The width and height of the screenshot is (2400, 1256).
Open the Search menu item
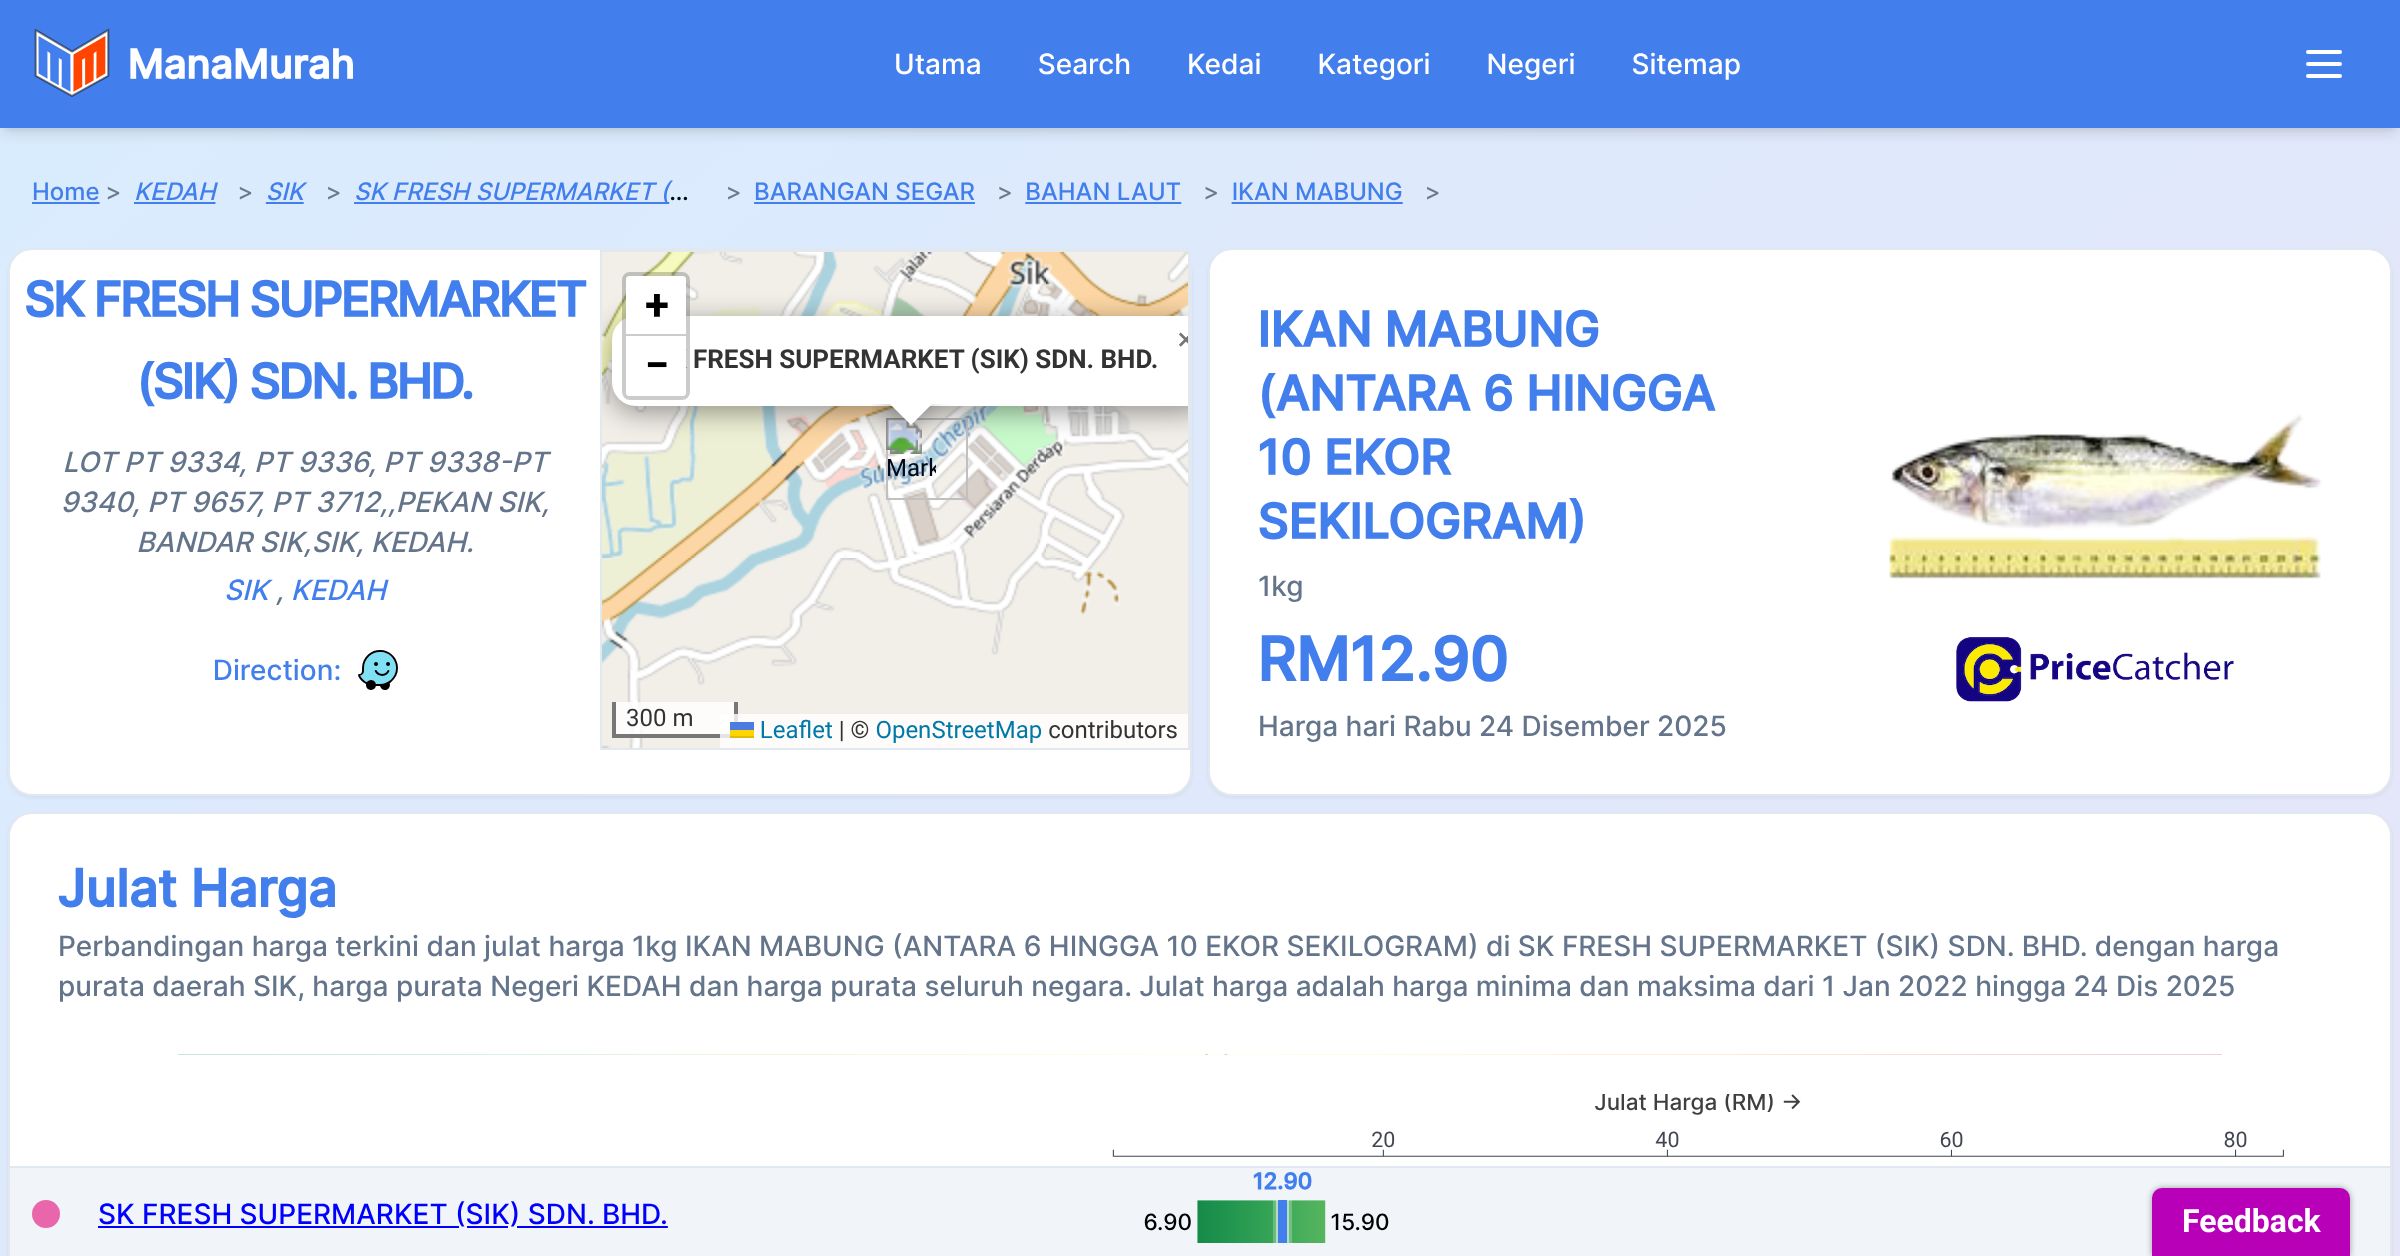pyautogui.click(x=1083, y=64)
